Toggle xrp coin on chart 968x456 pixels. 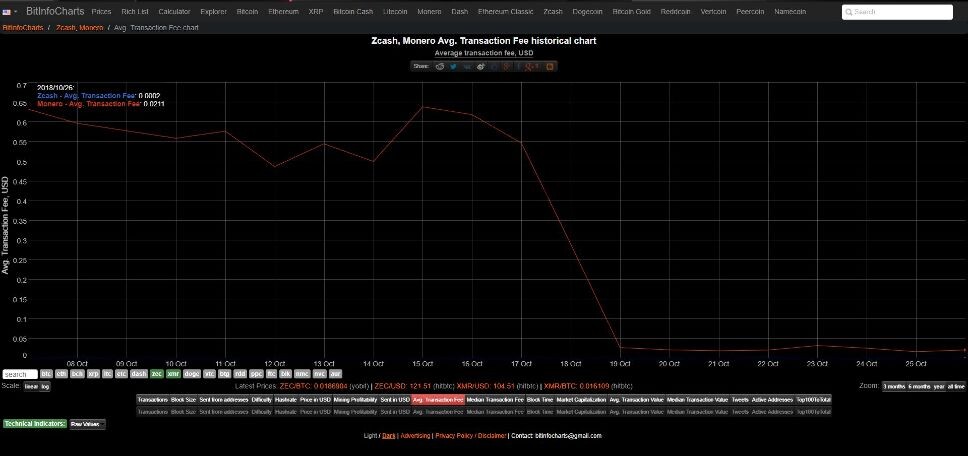coord(93,374)
